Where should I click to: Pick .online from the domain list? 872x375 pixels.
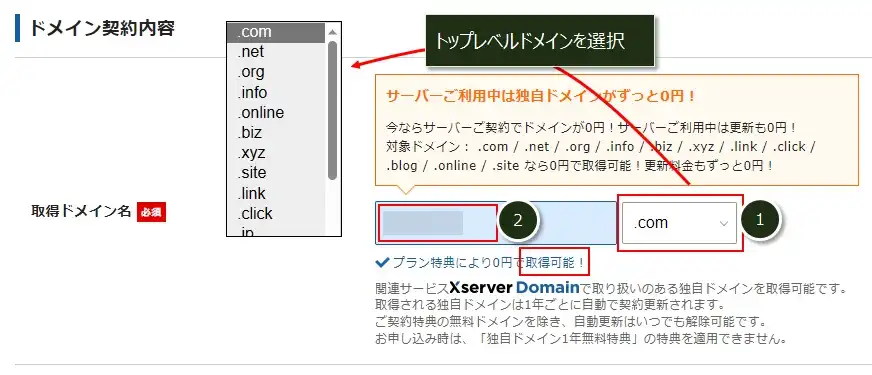click(276, 113)
